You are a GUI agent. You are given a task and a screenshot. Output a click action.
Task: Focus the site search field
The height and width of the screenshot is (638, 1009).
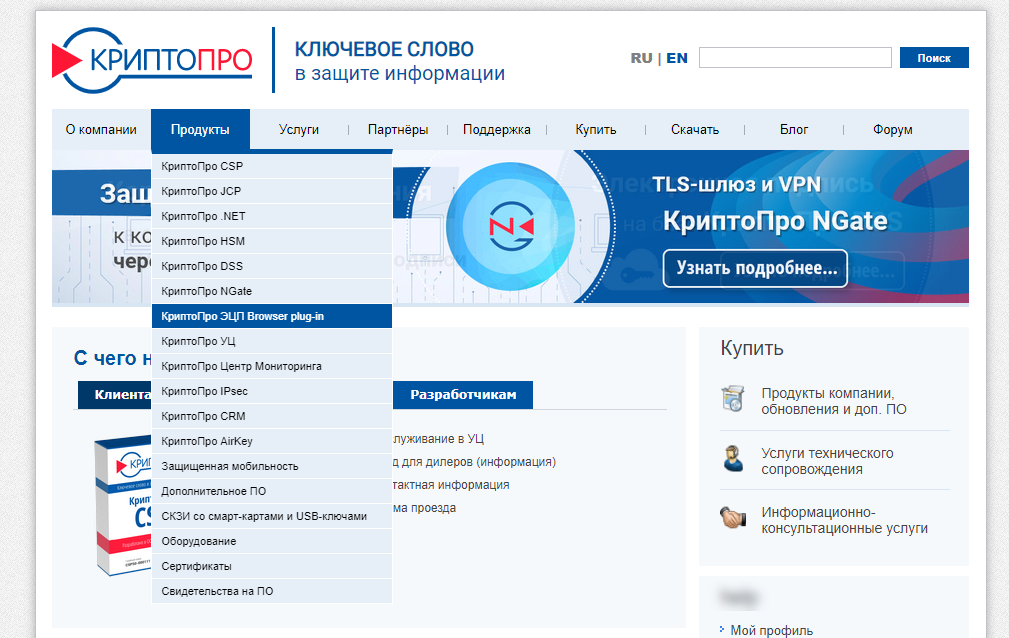pyautogui.click(x=795, y=57)
